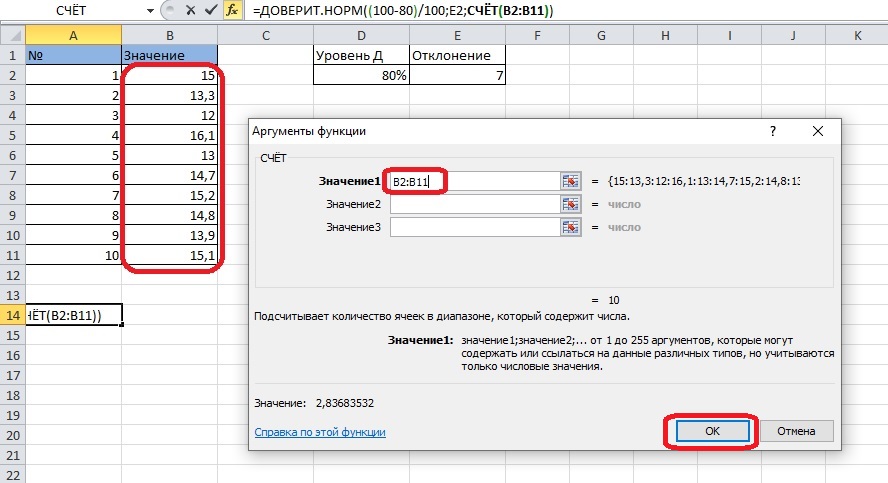888x483 pixels.
Task: Open help question mark in dialog
Action: (773, 131)
